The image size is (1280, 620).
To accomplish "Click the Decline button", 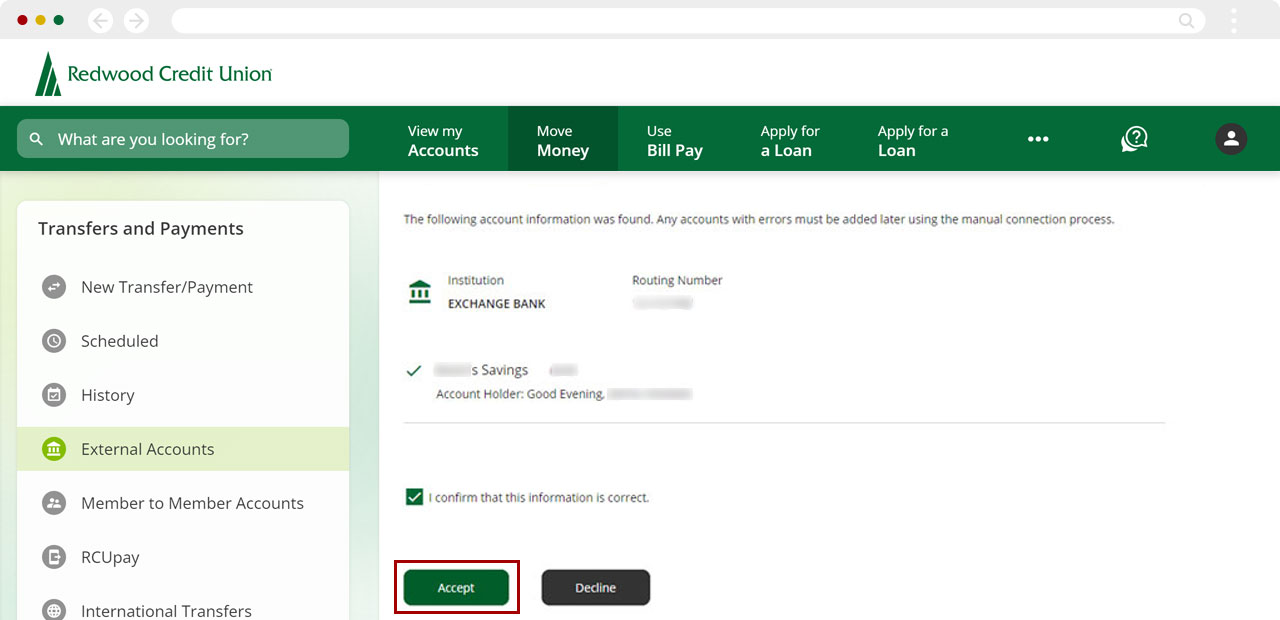I will pos(596,588).
